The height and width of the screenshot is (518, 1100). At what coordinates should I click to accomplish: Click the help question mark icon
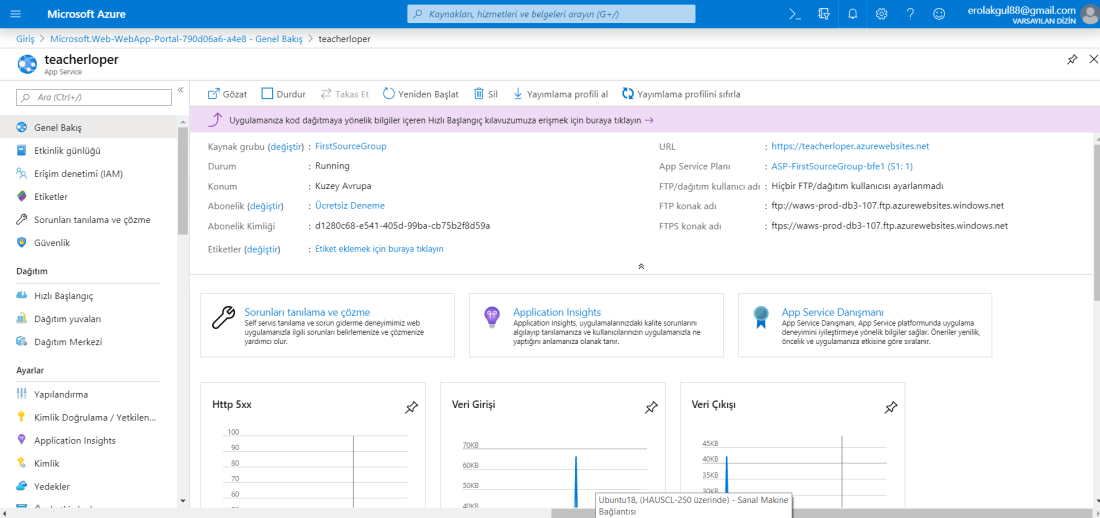tap(910, 14)
